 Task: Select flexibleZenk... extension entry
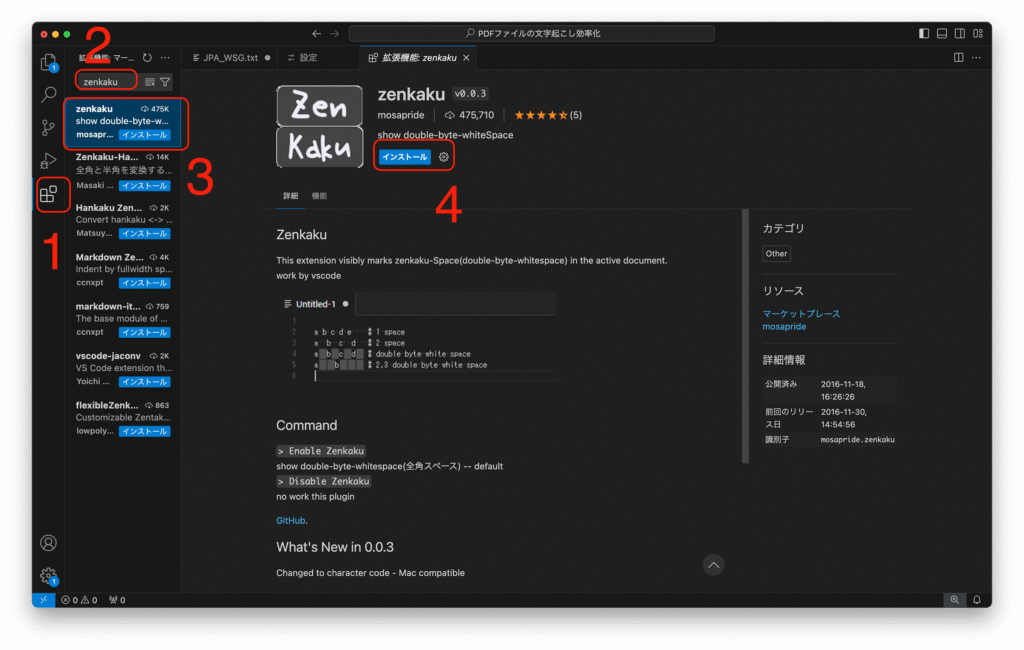click(x=123, y=419)
